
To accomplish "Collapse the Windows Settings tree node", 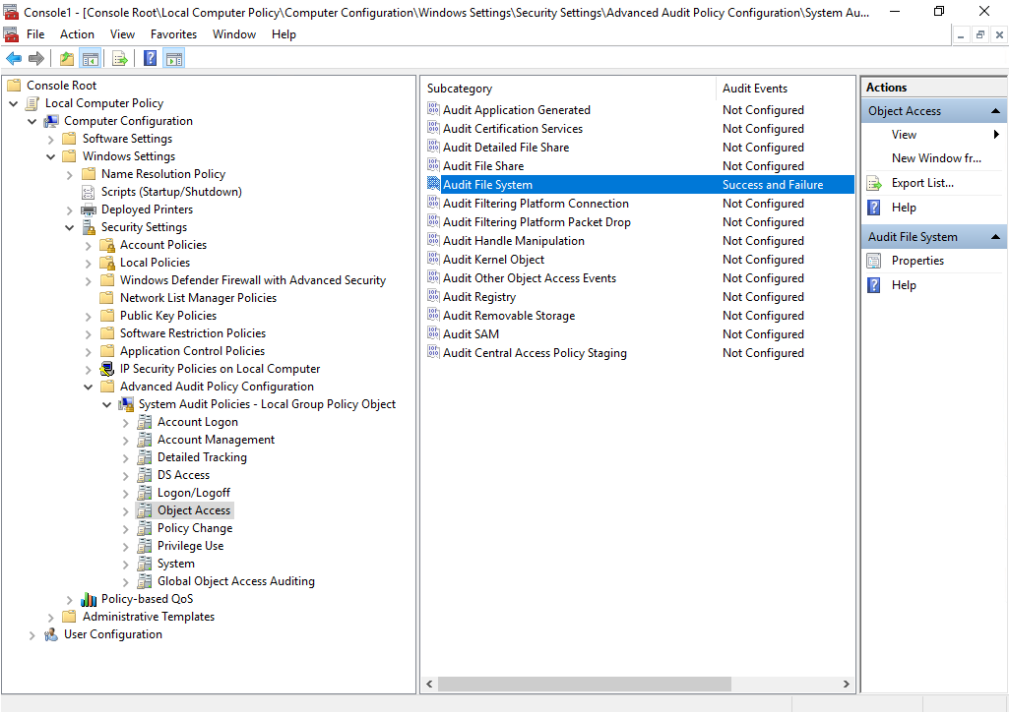I will [51, 156].
